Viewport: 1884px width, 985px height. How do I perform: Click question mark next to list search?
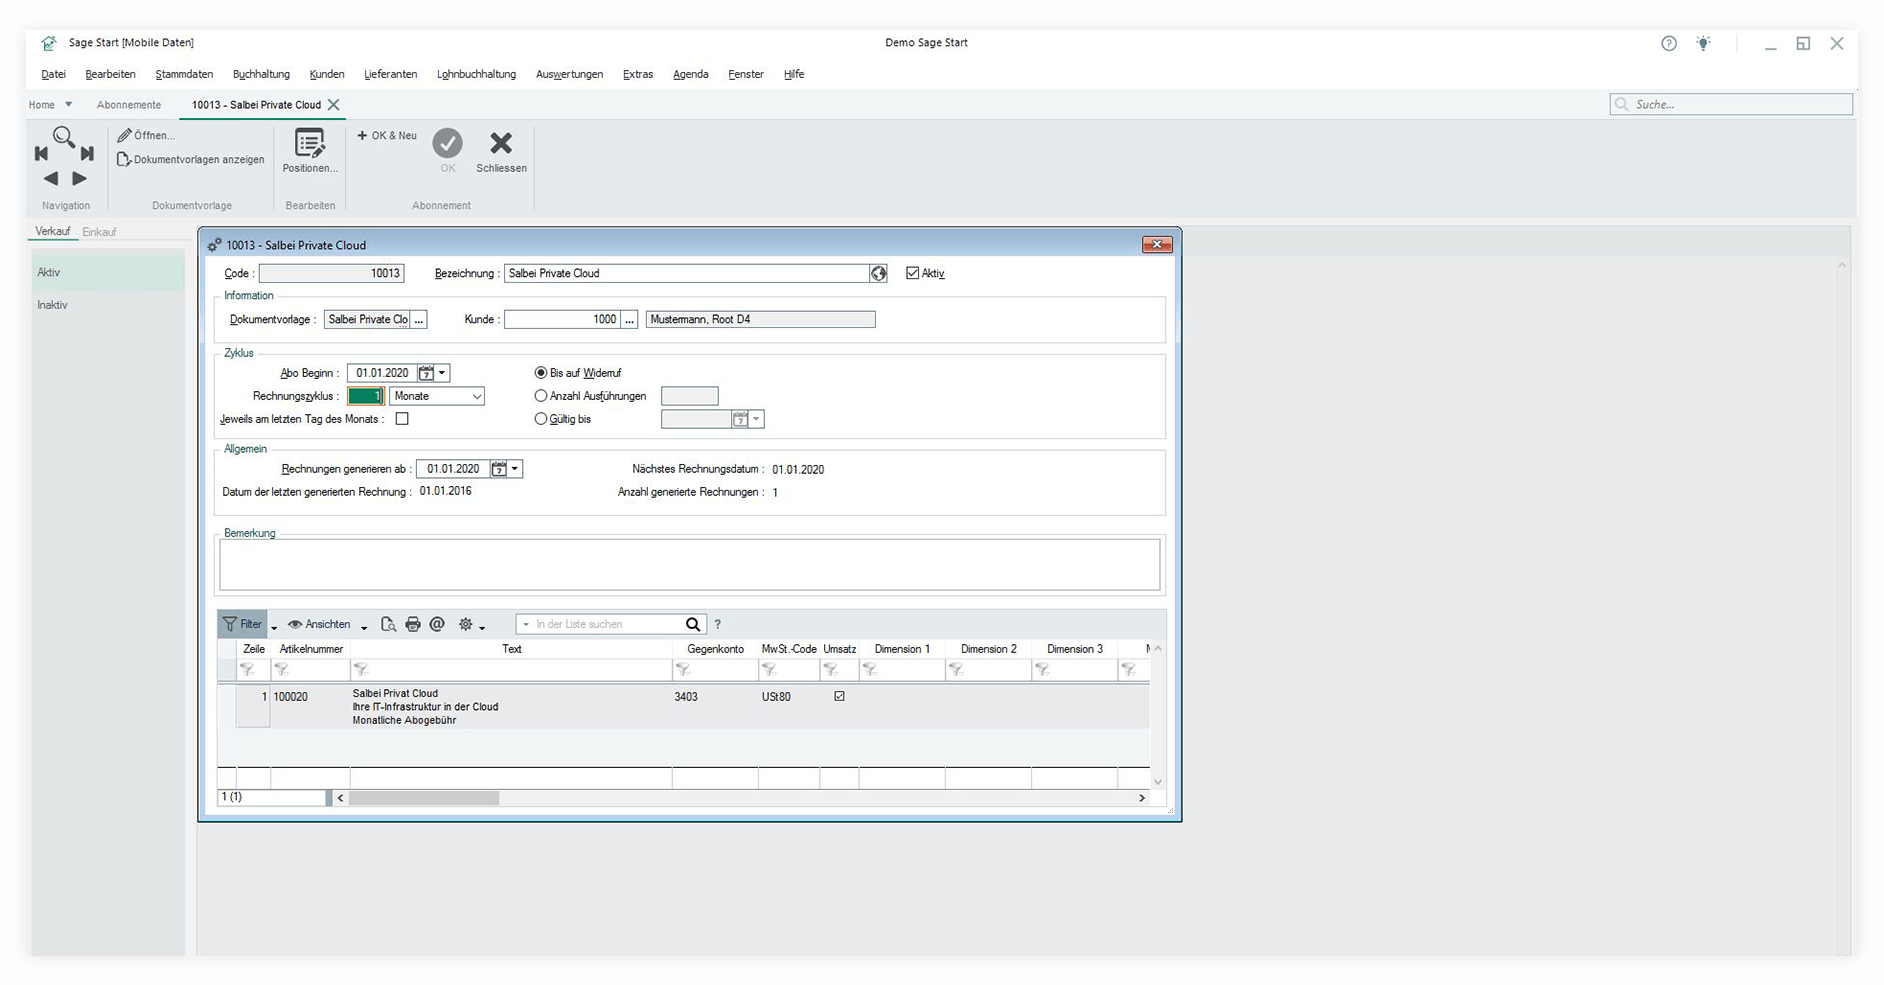coord(717,624)
